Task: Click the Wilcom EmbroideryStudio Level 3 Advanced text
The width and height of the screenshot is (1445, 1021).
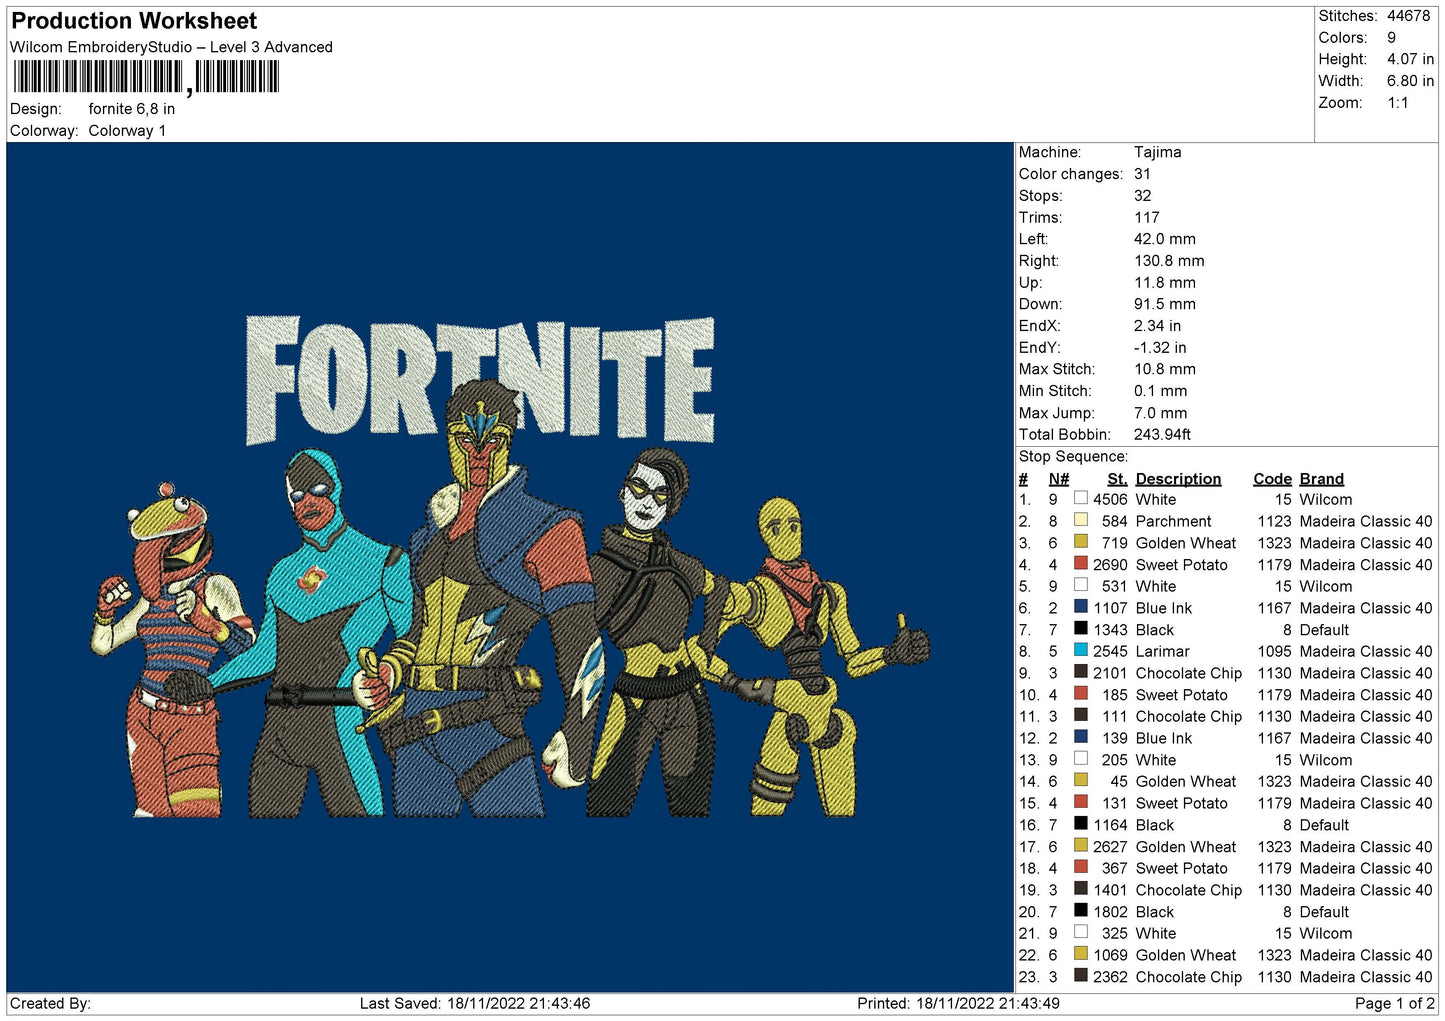Action: click(x=171, y=47)
